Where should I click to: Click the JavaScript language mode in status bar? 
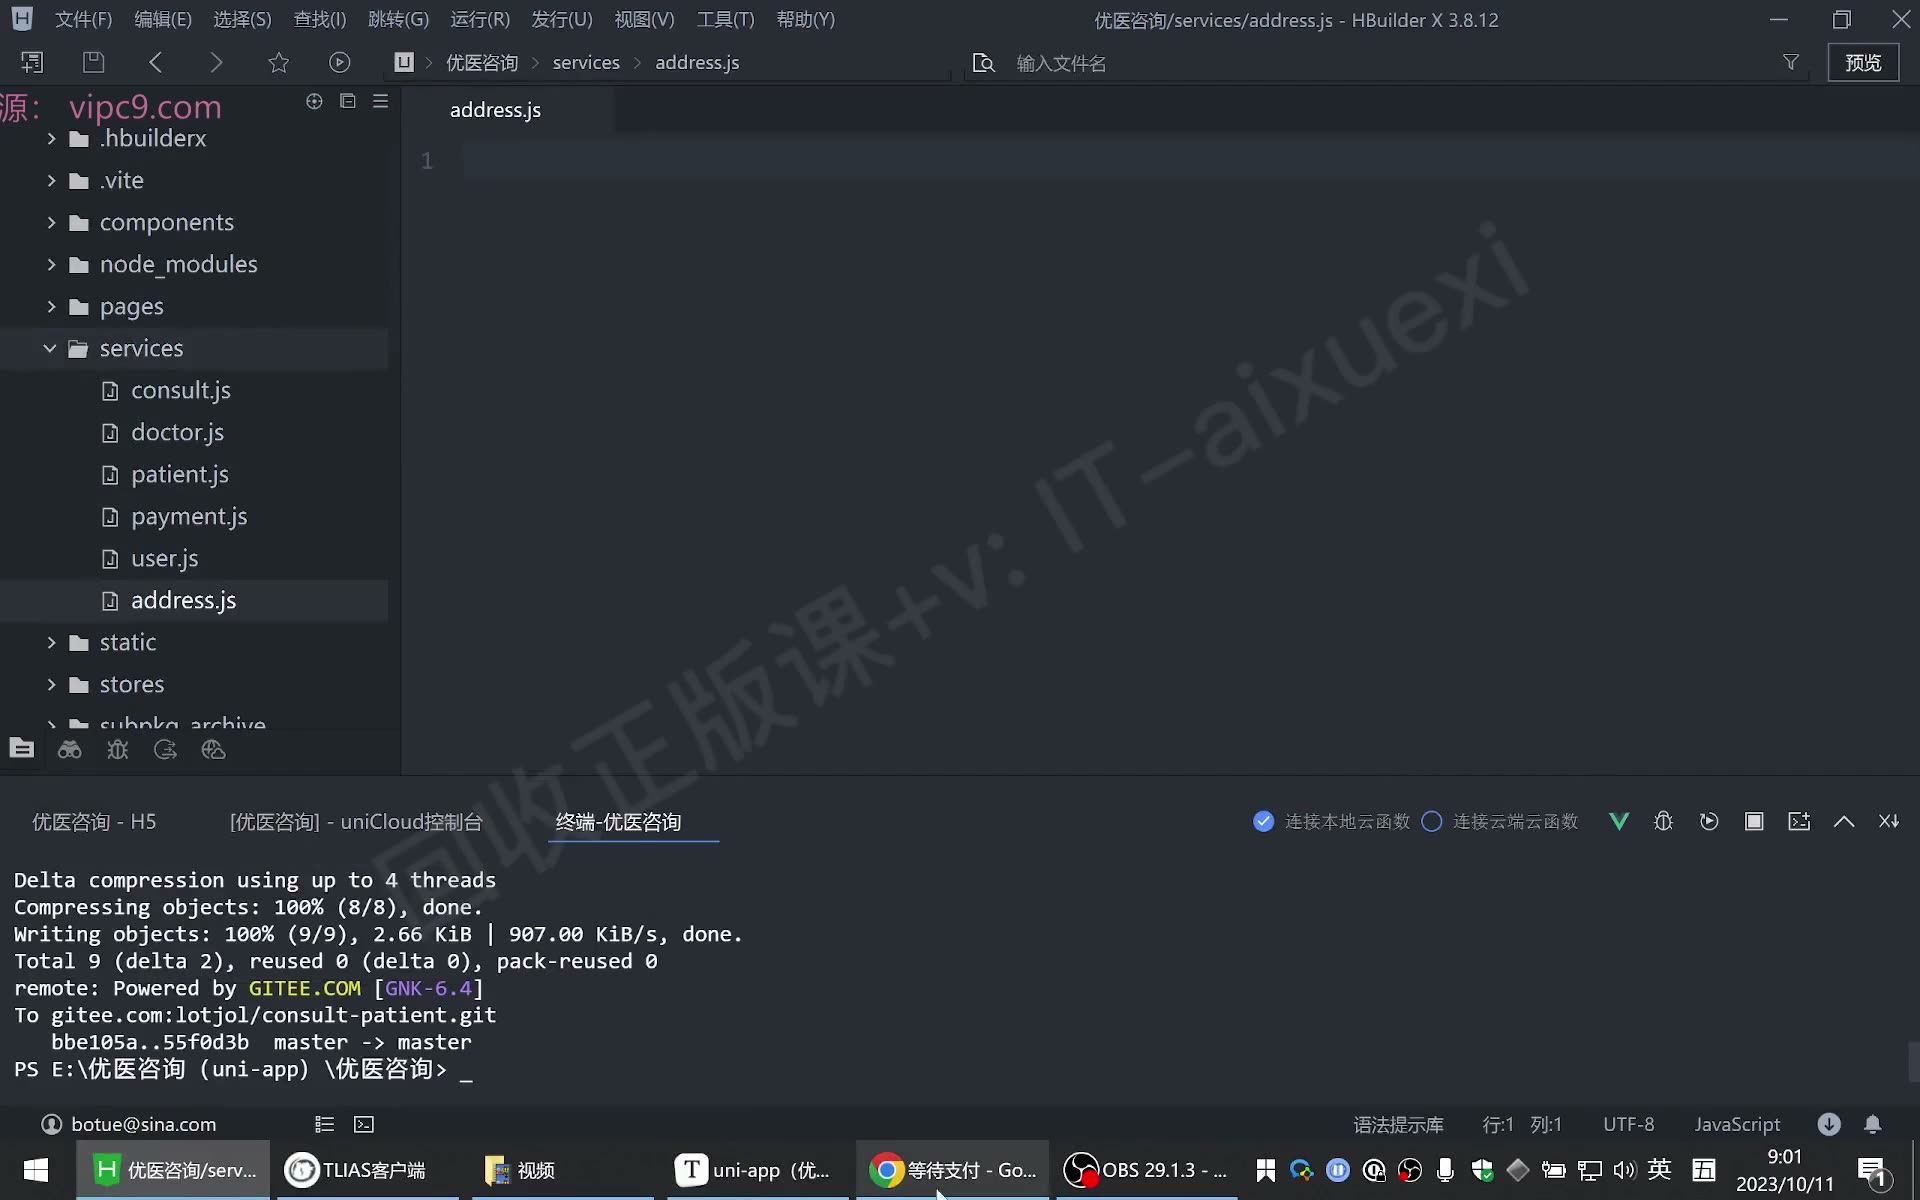click(1737, 1124)
